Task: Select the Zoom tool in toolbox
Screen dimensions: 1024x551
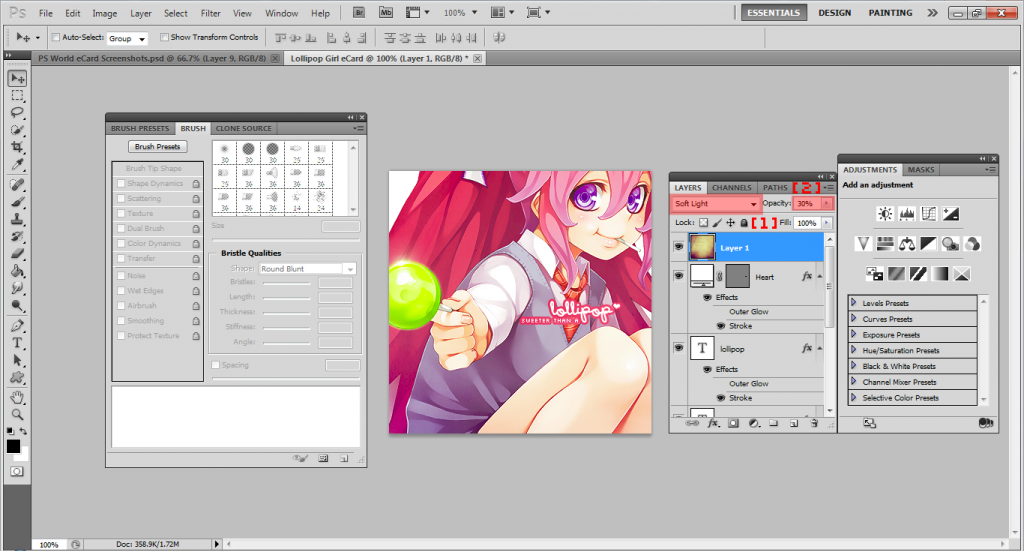Action: click(18, 415)
